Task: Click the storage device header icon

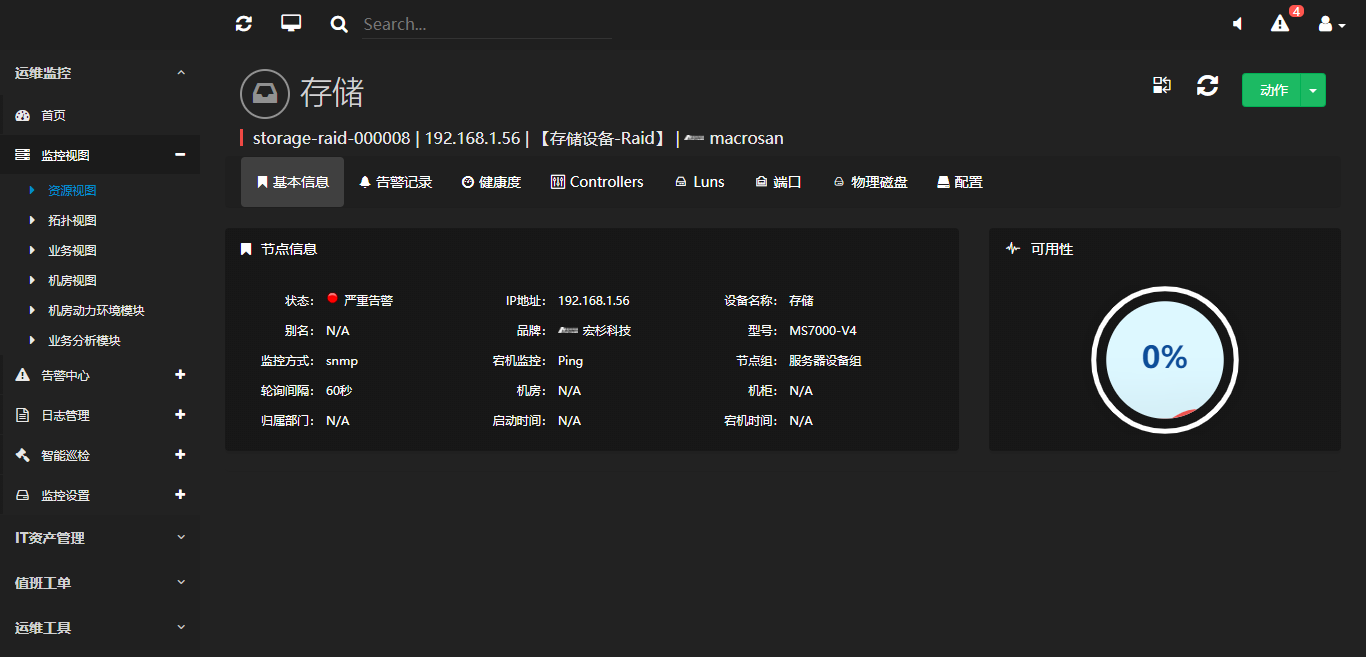Action: point(265,94)
